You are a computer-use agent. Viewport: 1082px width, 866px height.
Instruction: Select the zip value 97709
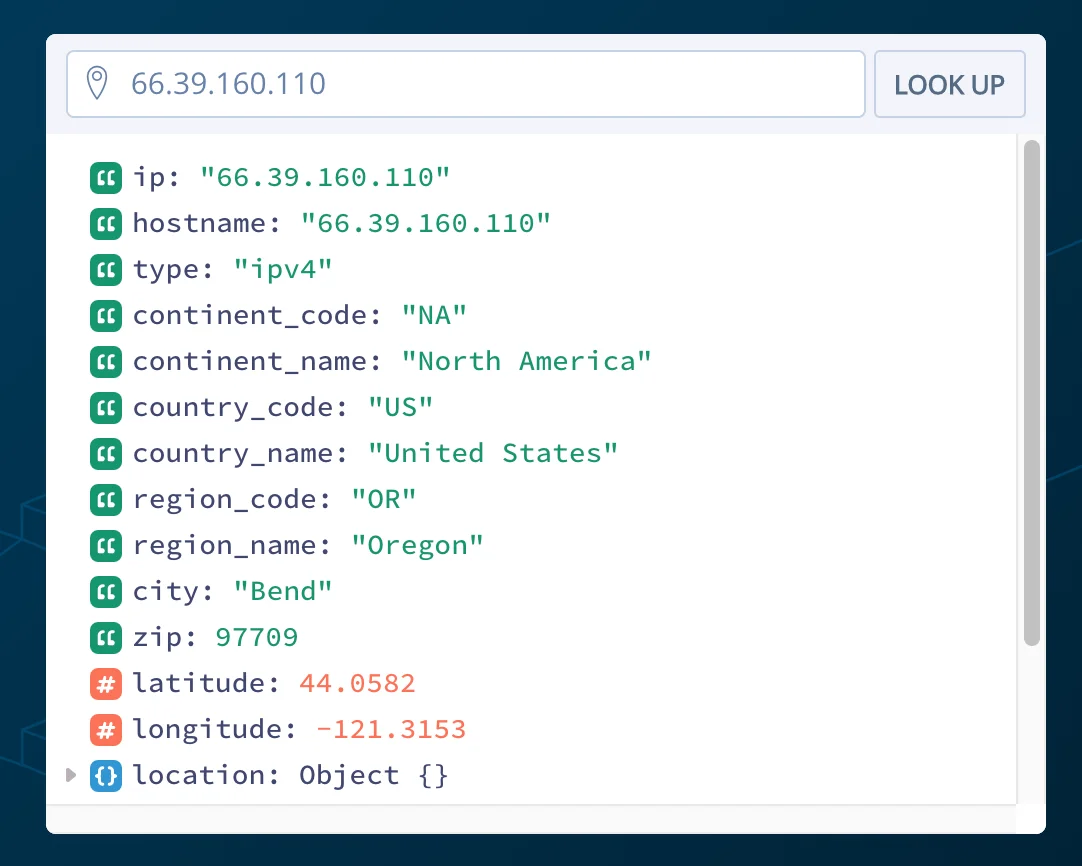257,638
